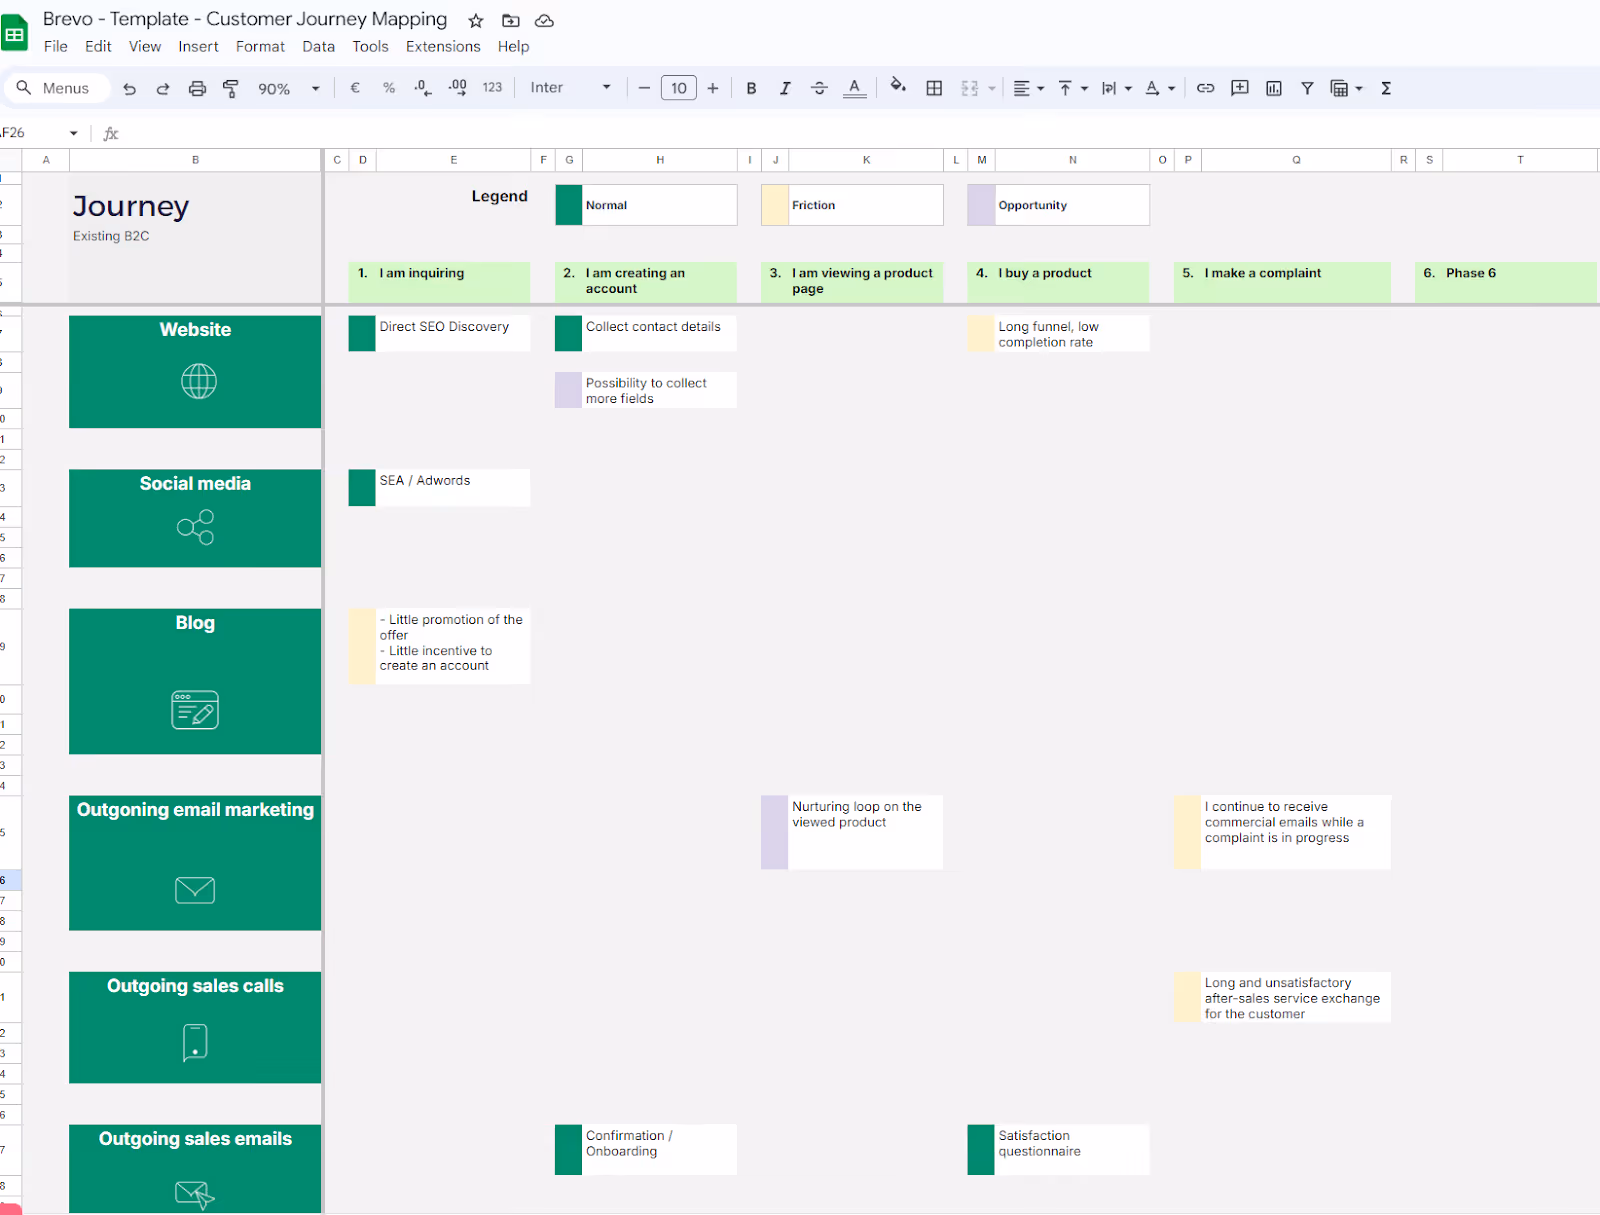This screenshot has width=1600, height=1215.
Task: Open more number formats 123
Action: (x=492, y=88)
